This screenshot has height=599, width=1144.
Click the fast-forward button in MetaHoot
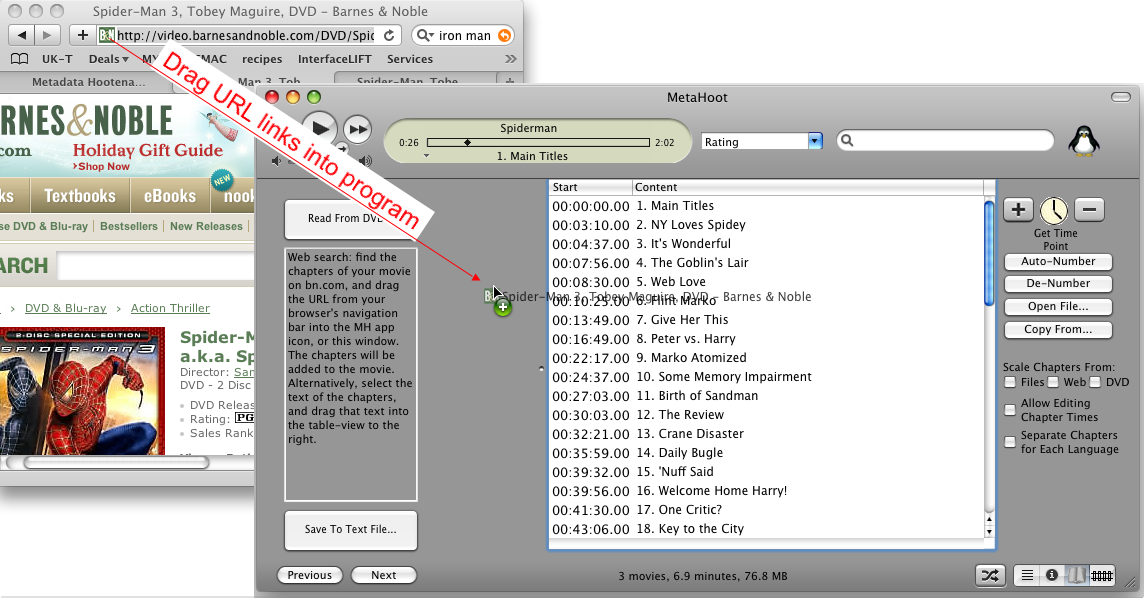click(x=358, y=130)
